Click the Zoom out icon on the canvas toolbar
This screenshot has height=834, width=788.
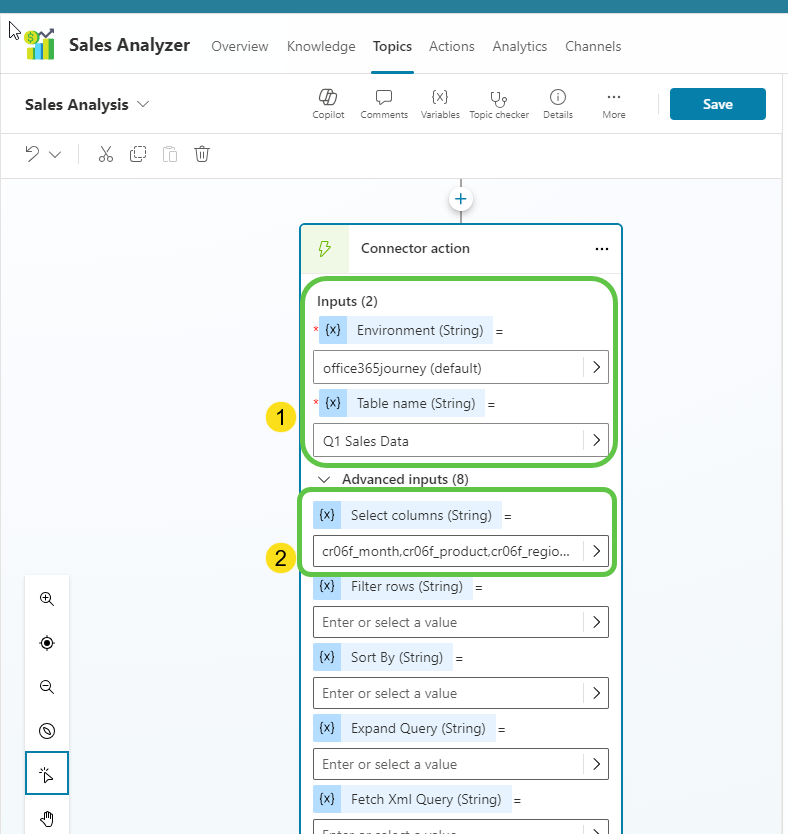pyautogui.click(x=46, y=687)
